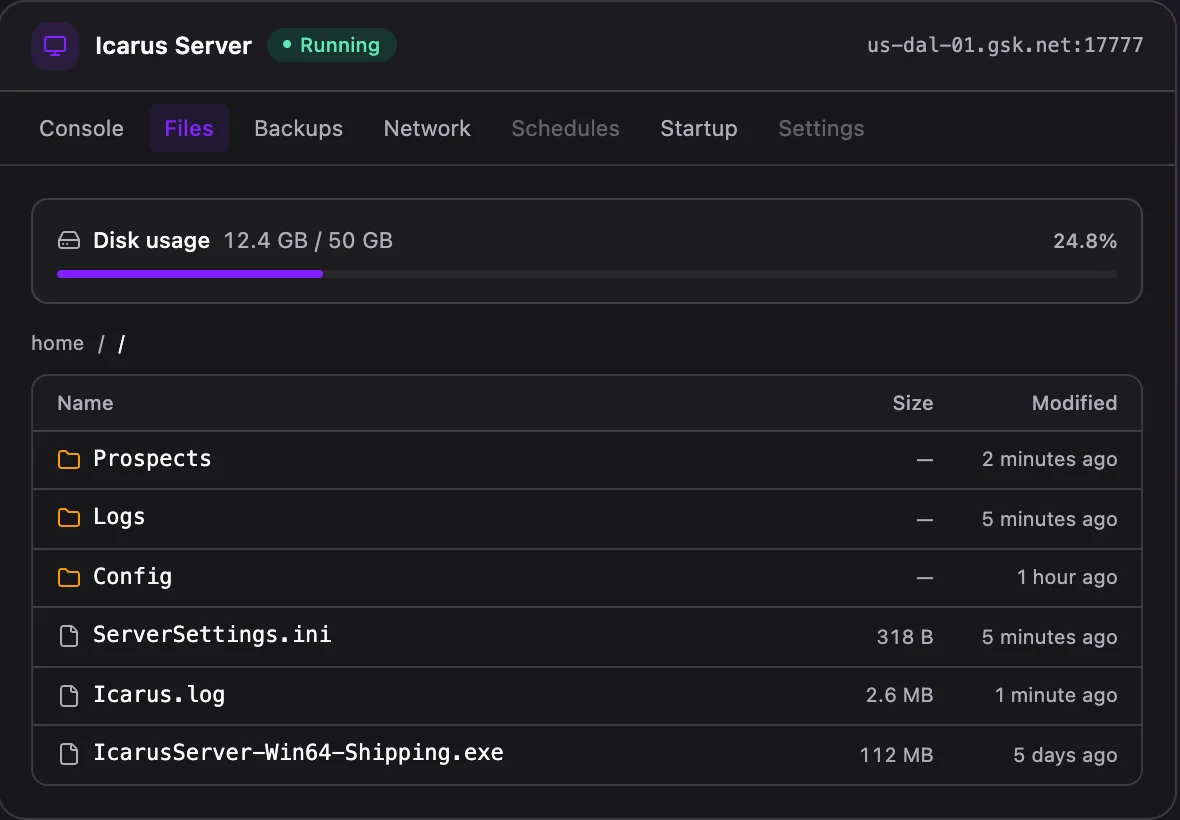The width and height of the screenshot is (1180, 820).
Task: Click the 318 B size of ServerSettings.ini
Action: (x=905, y=637)
